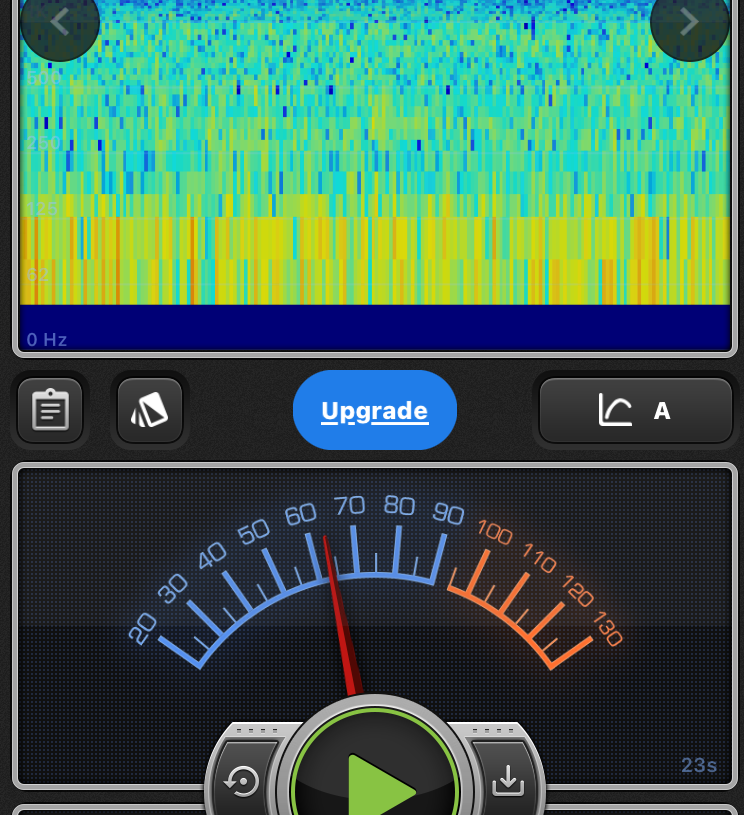Screen dimensions: 744x815
Task: Click the weighting curve graph icon
Action: tap(615, 410)
